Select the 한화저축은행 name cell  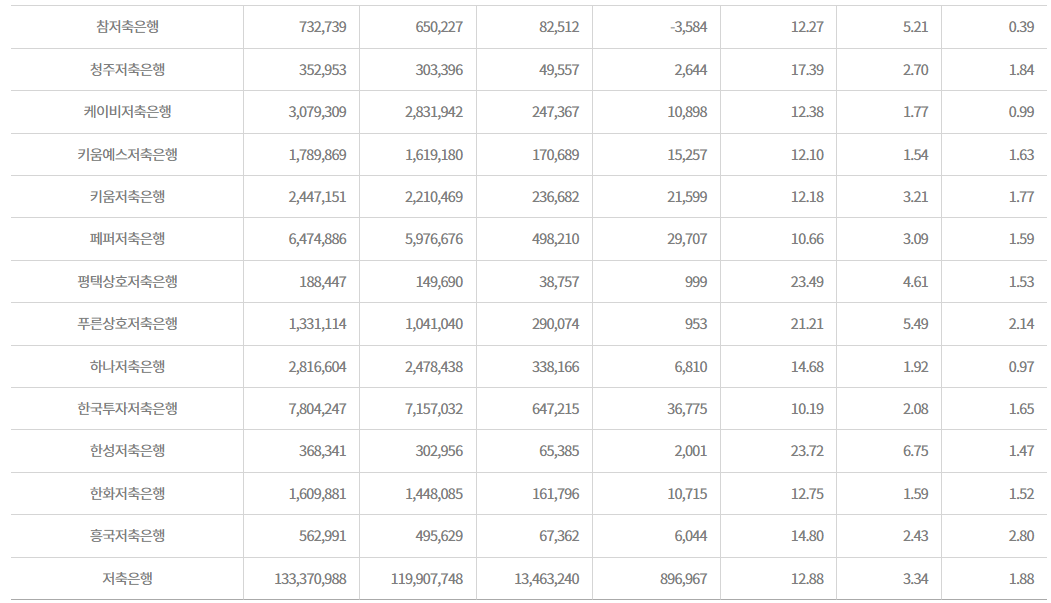(x=127, y=494)
